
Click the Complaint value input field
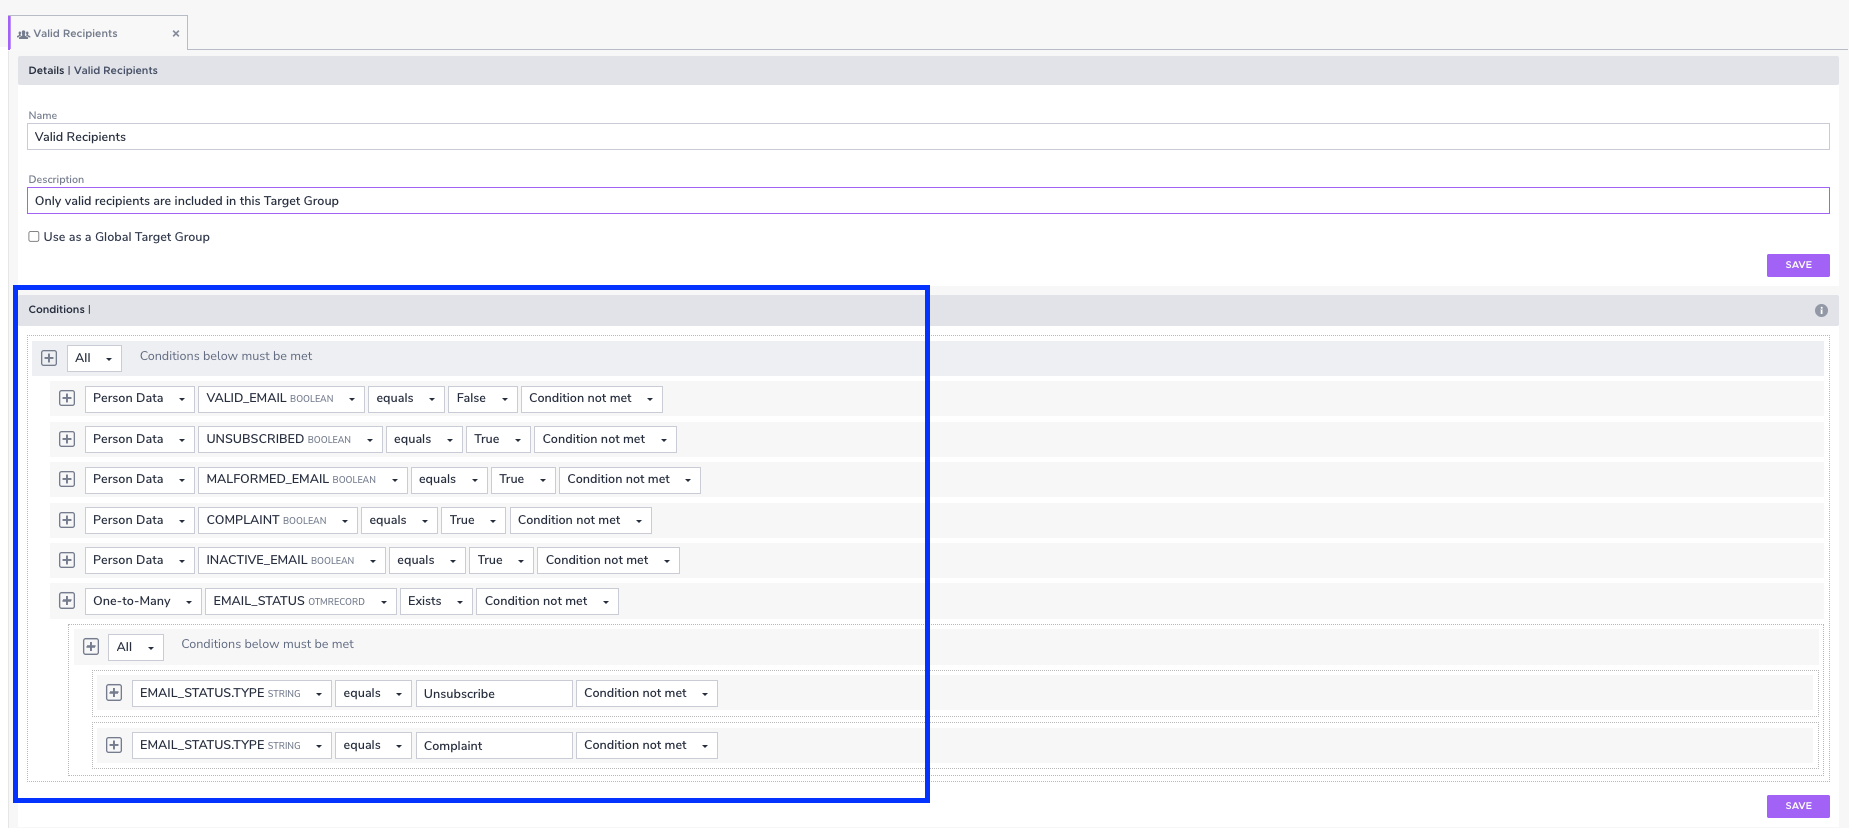494,746
